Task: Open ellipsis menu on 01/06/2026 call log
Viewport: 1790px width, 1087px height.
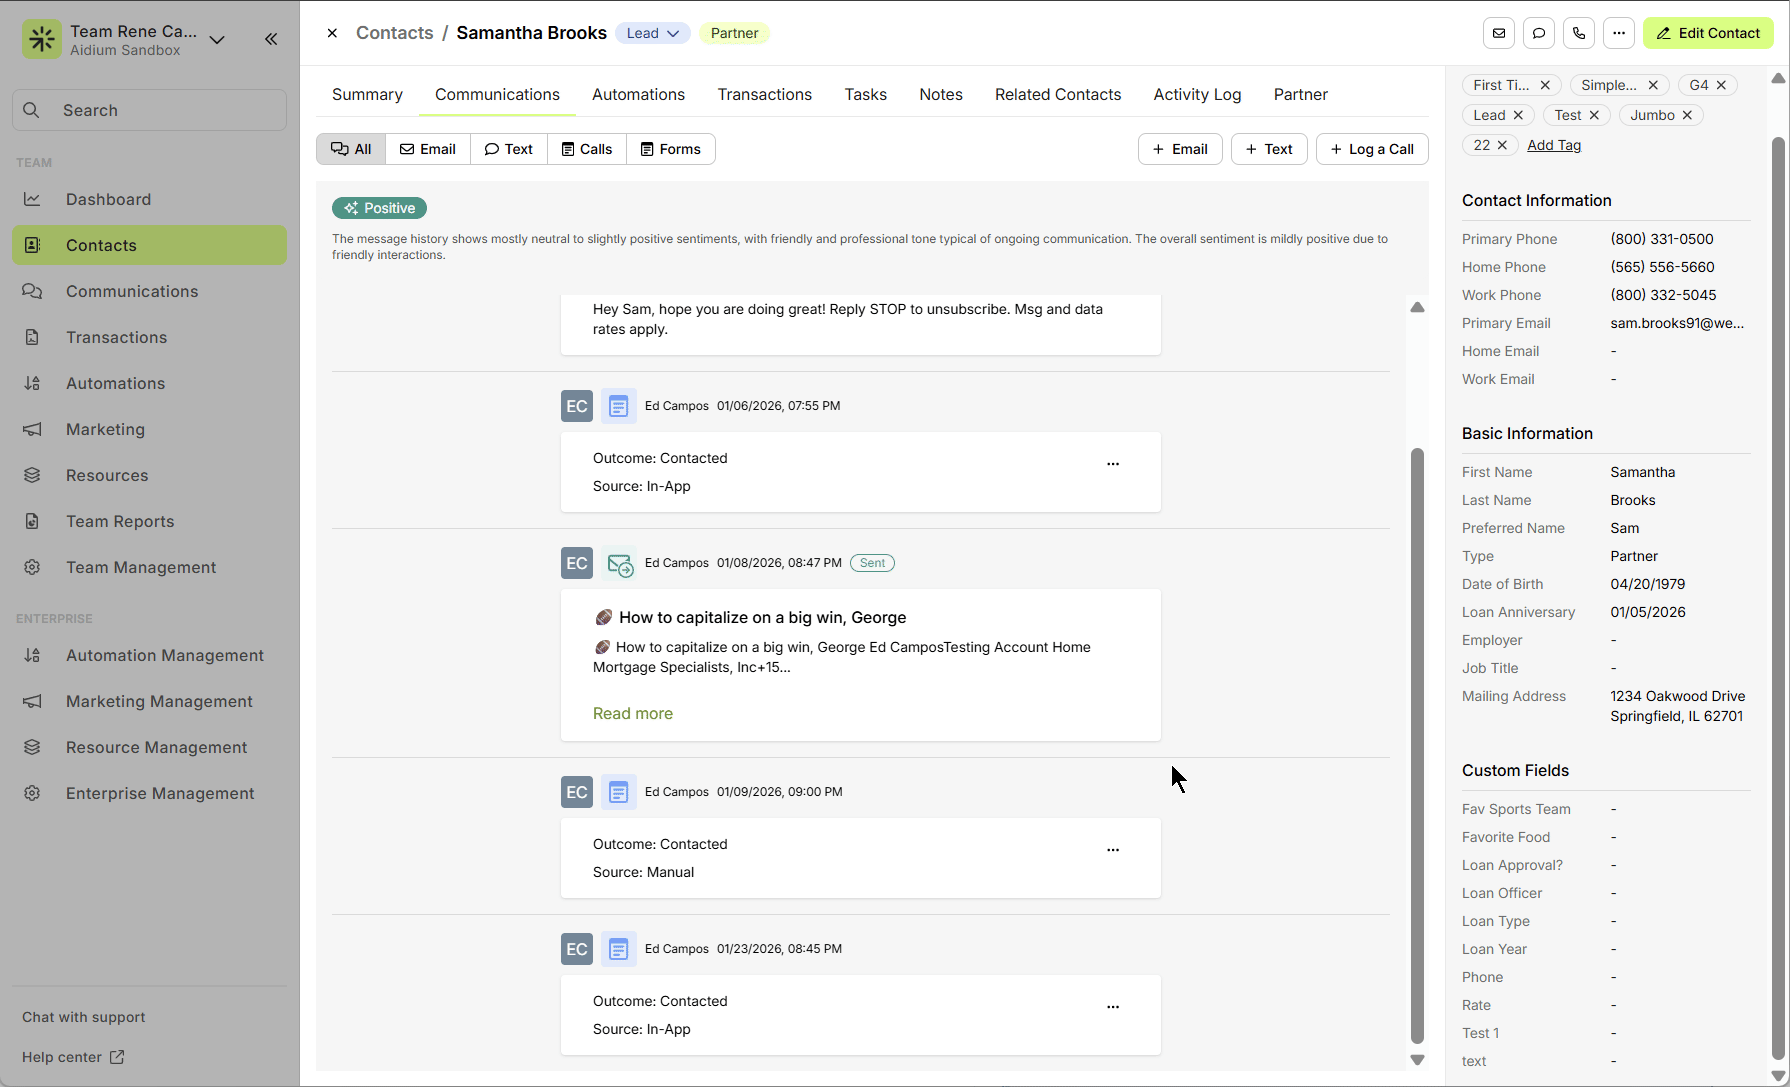Action: point(1113,464)
